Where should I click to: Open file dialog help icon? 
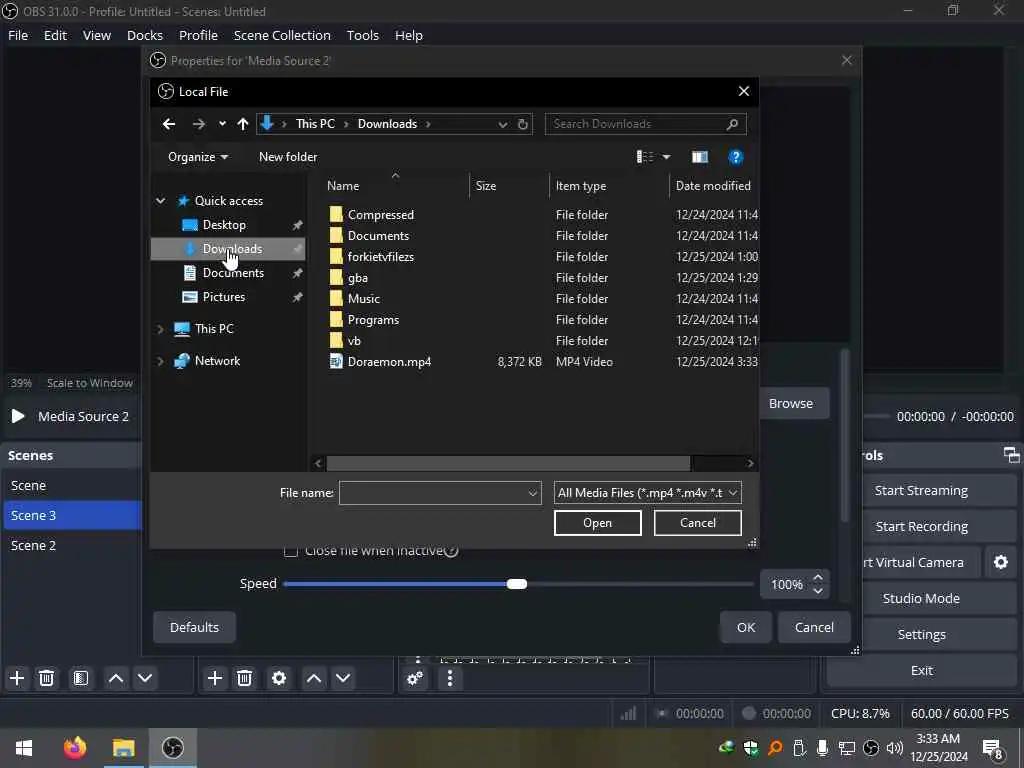(735, 157)
